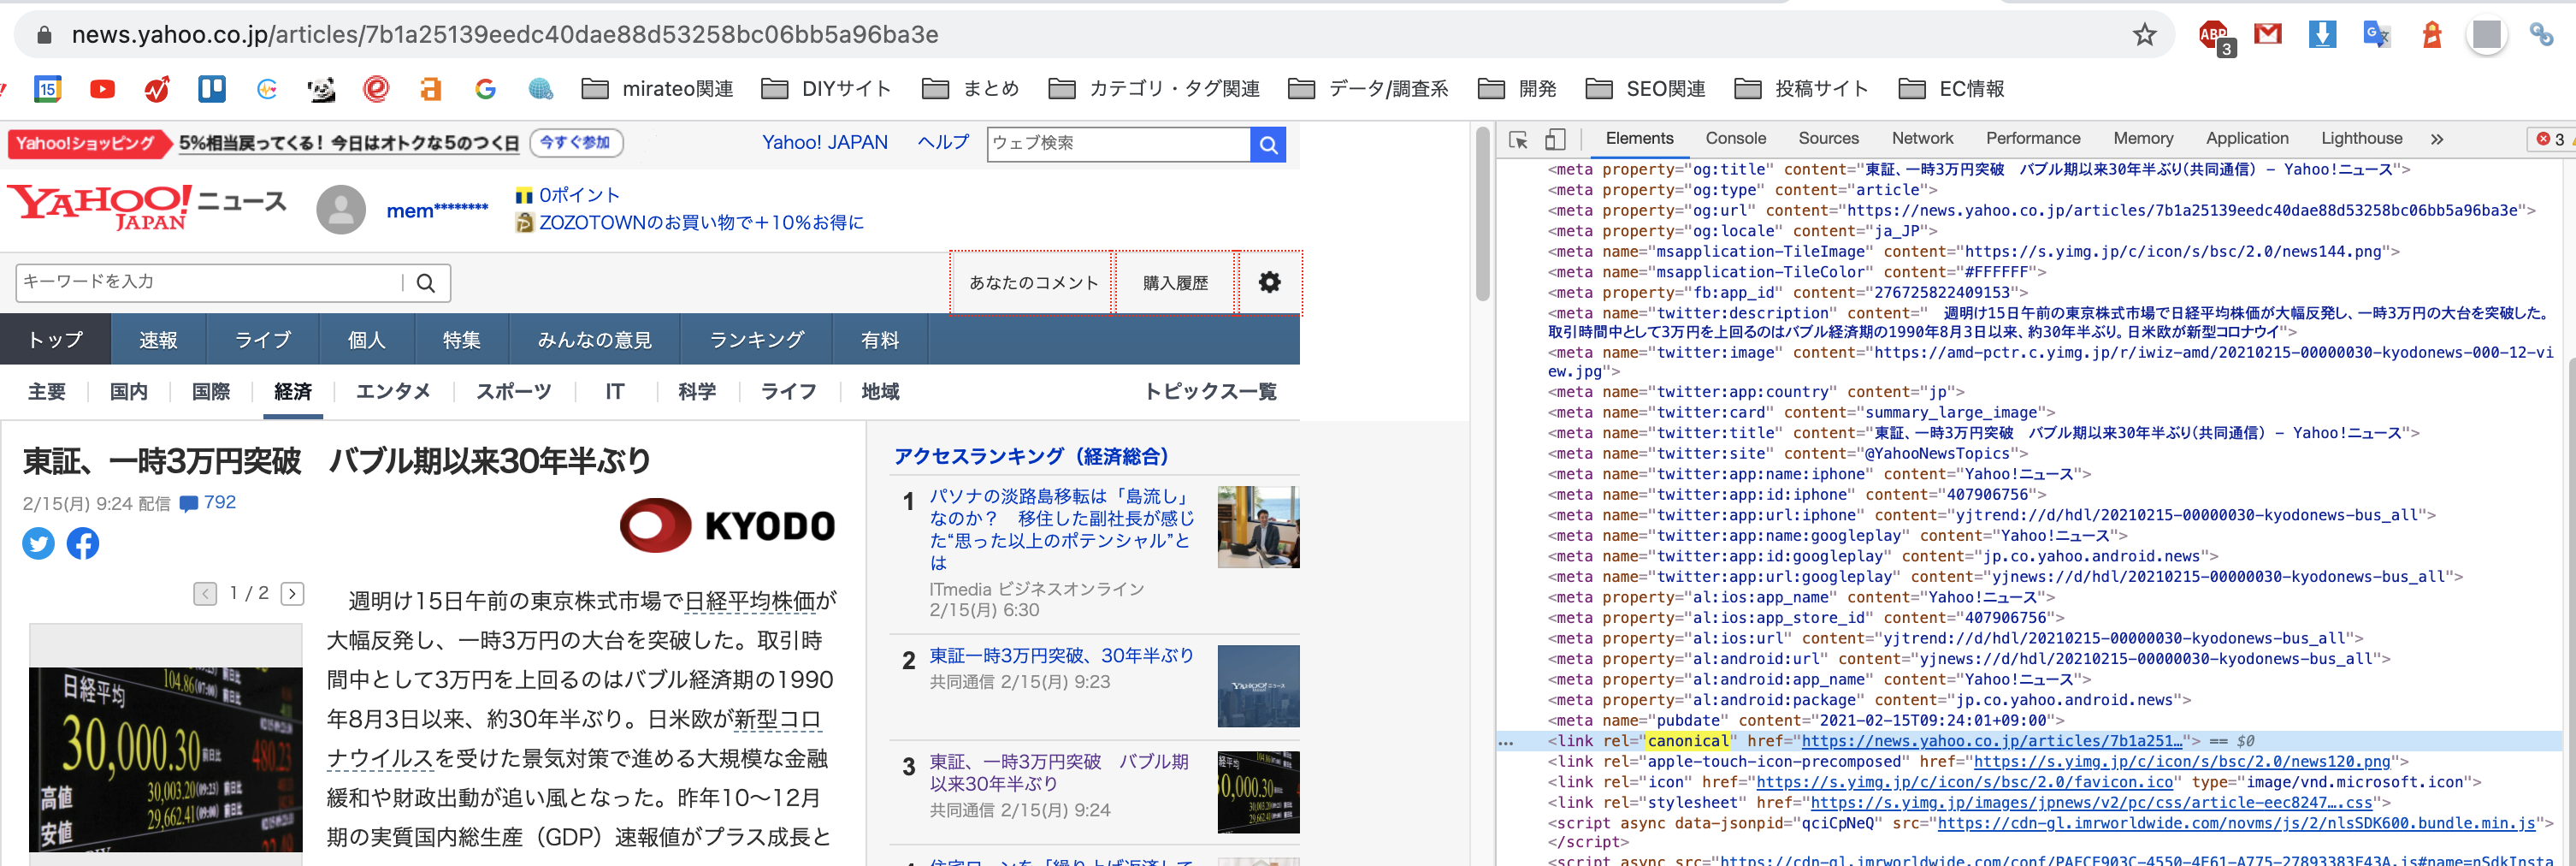Select the エンタメ category tab
The image size is (2576, 866).
[393, 392]
